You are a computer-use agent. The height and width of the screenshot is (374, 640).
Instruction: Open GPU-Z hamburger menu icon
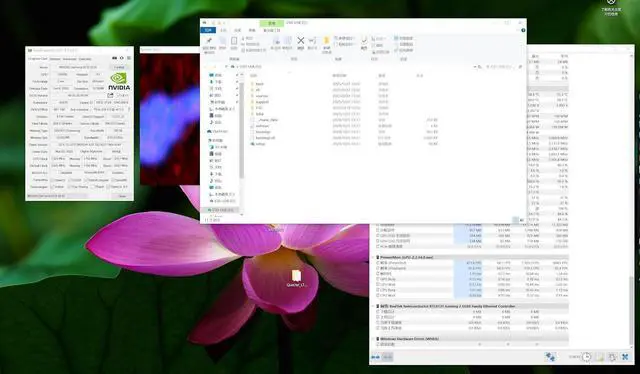point(129,58)
